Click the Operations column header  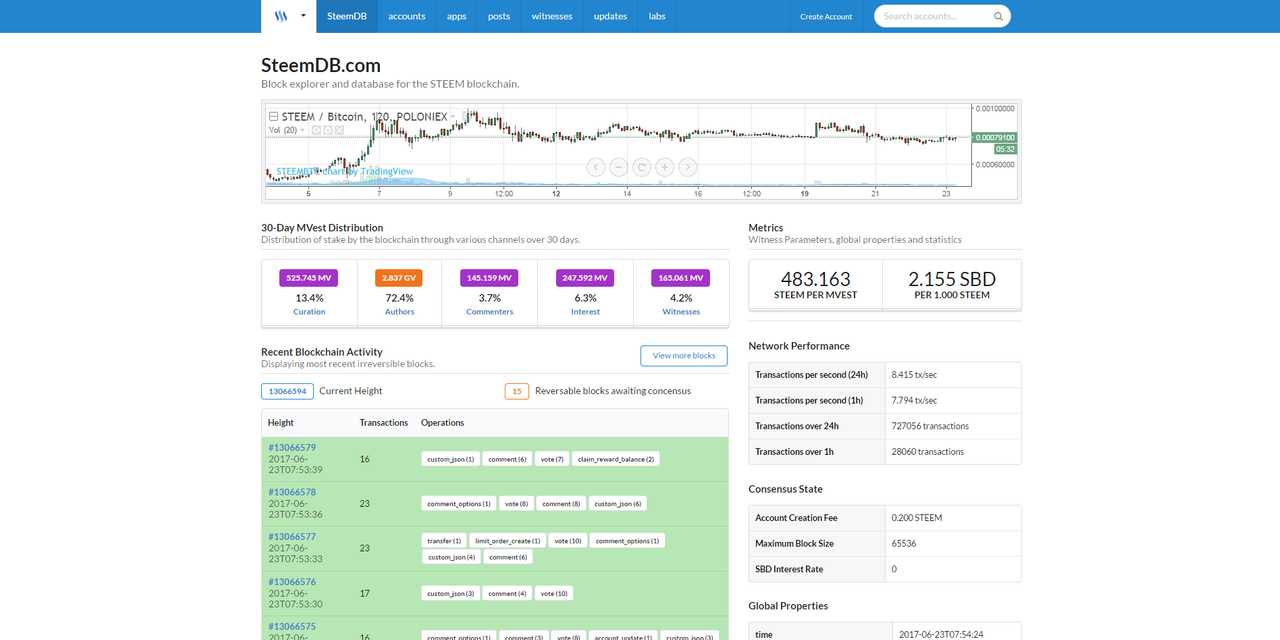(443, 423)
